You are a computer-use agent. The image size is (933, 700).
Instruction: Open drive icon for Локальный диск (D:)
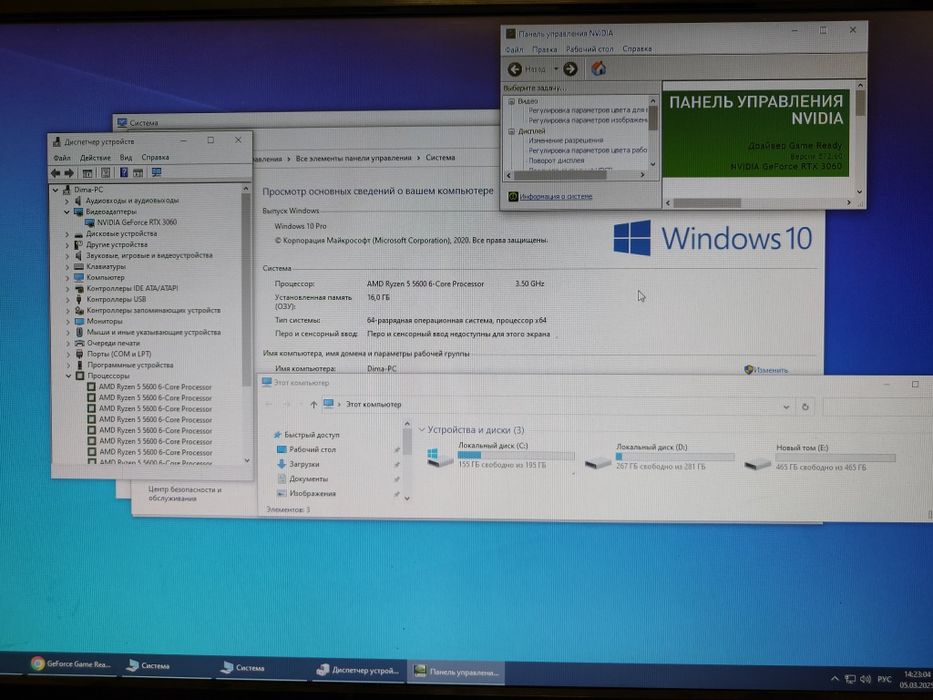[x=597, y=461]
